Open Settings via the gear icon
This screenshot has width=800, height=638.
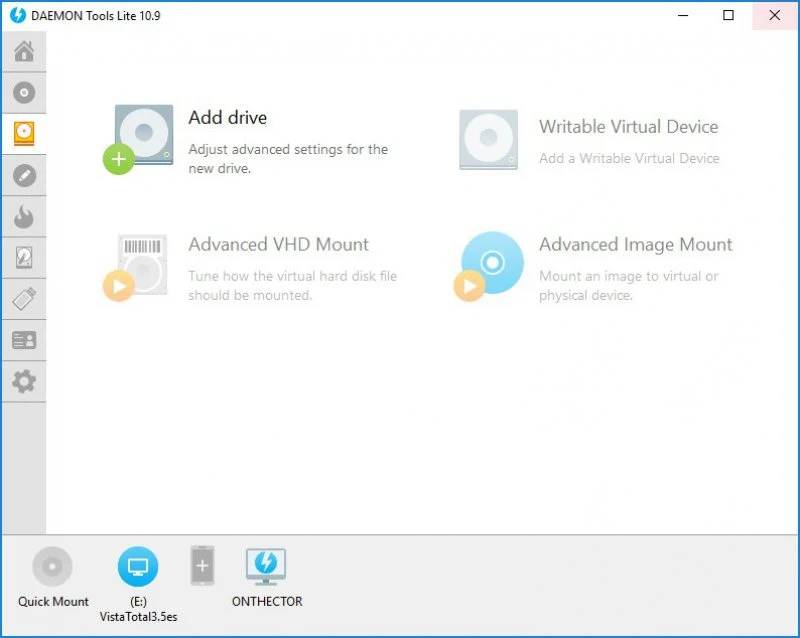coord(23,381)
